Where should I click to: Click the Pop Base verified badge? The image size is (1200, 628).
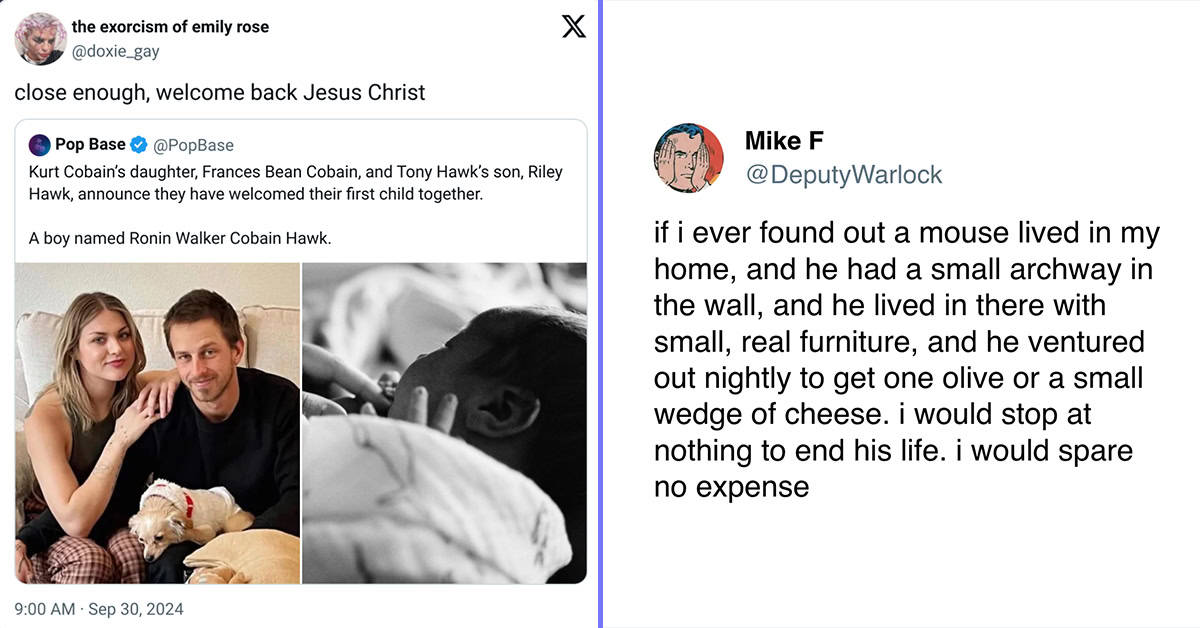(x=139, y=145)
